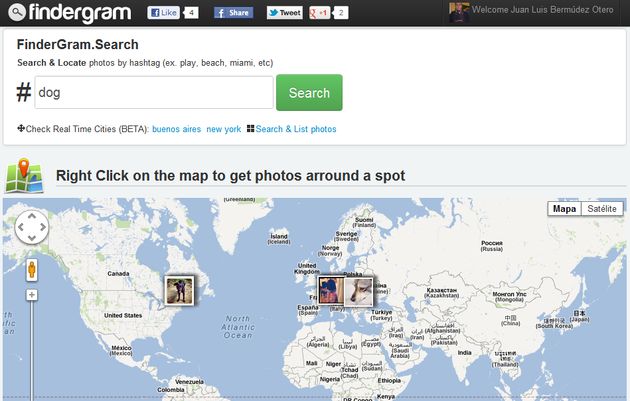
Task: Click the Google +1 button
Action: (319, 13)
